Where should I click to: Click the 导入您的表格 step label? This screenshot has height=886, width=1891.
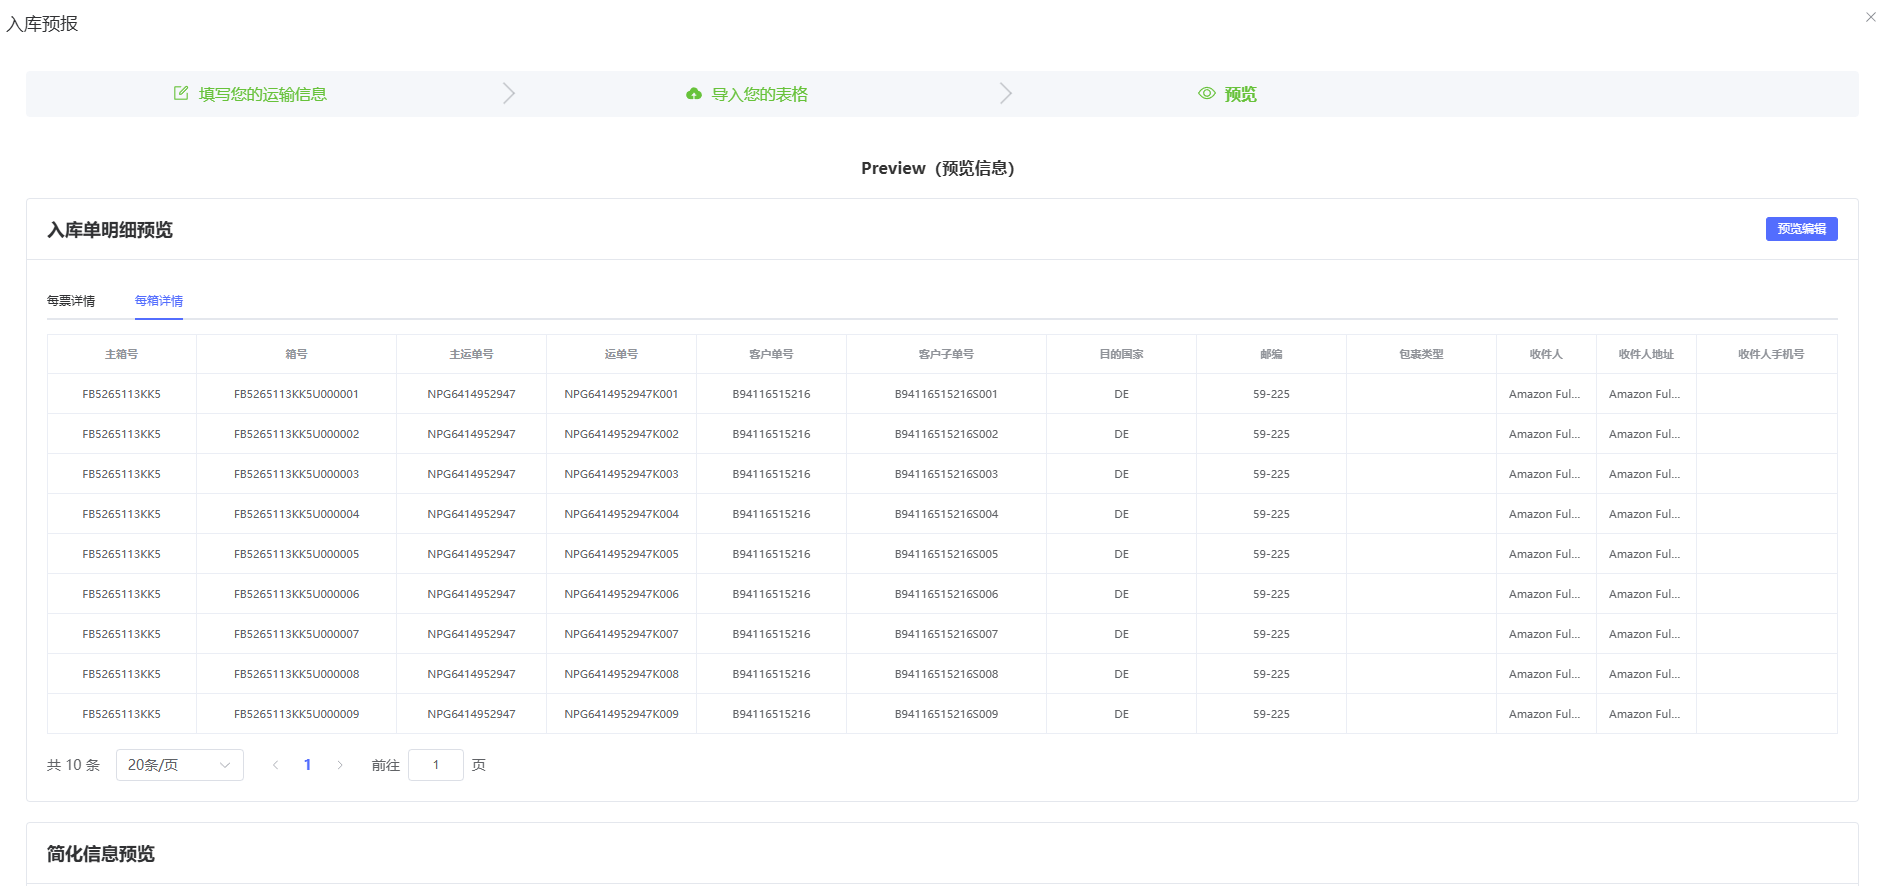(x=759, y=94)
